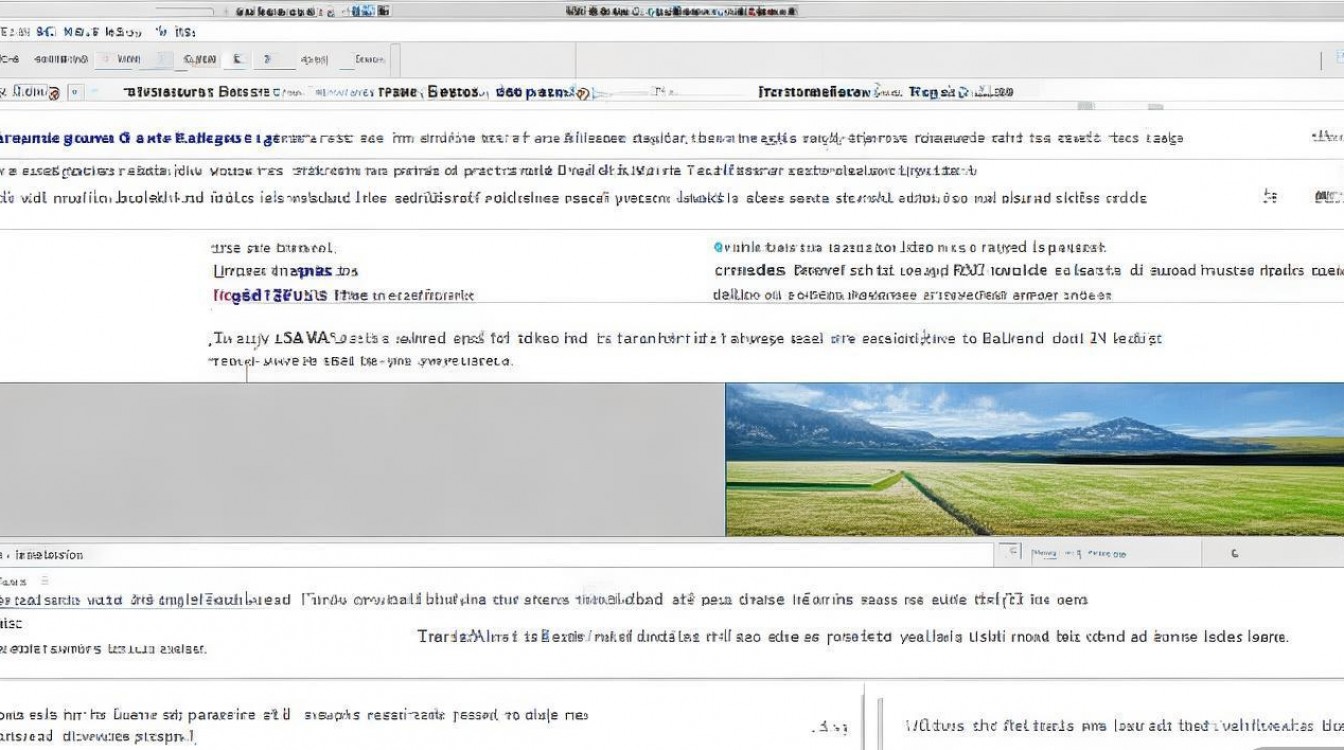This screenshot has height=750, width=1344.
Task: Select the first menu item in the menu bar
Action: pos(15,32)
